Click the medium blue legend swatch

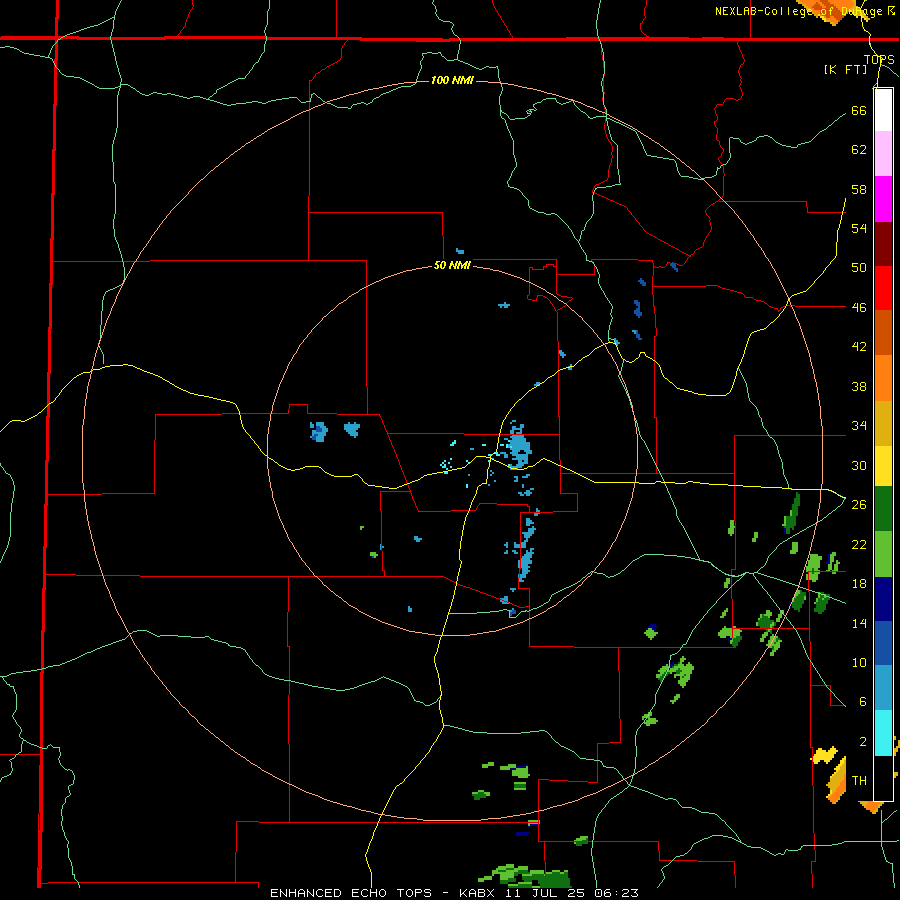[x=883, y=643]
